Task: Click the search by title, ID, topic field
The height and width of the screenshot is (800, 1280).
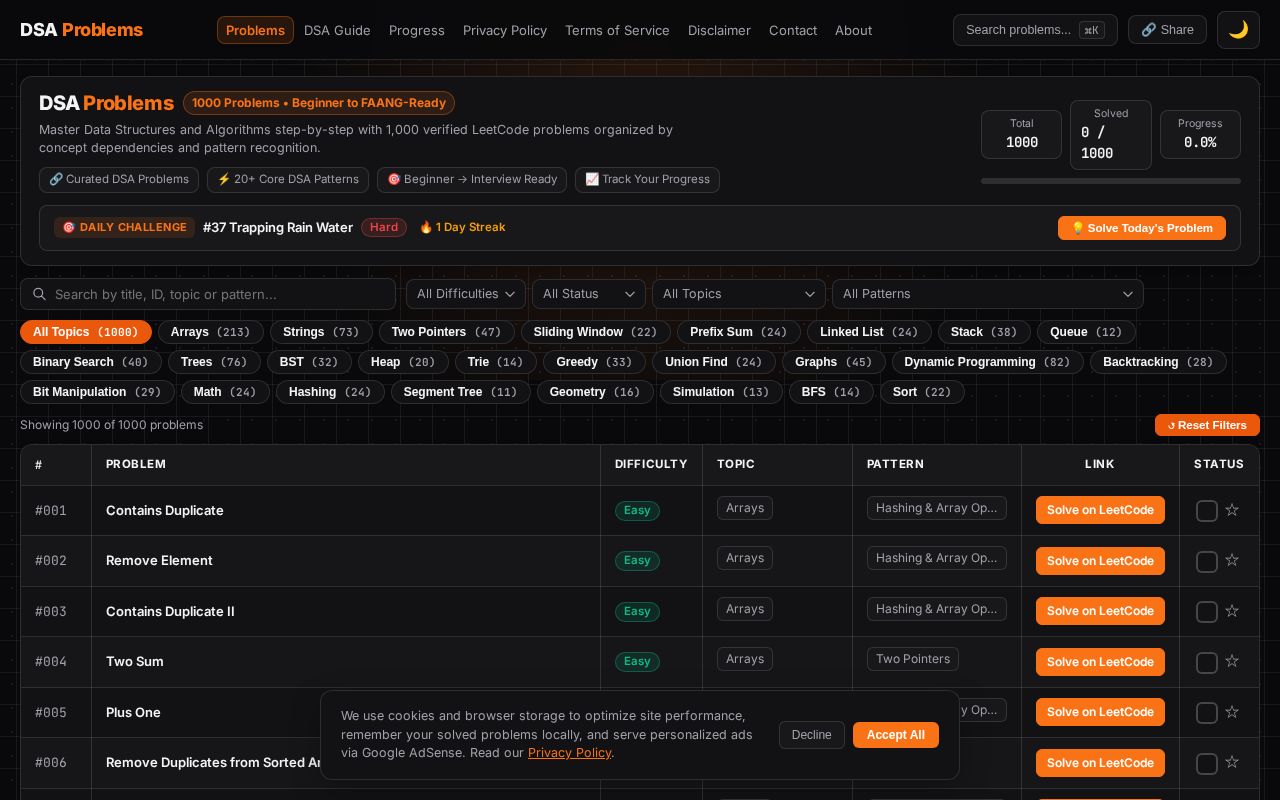Action: pos(208,294)
